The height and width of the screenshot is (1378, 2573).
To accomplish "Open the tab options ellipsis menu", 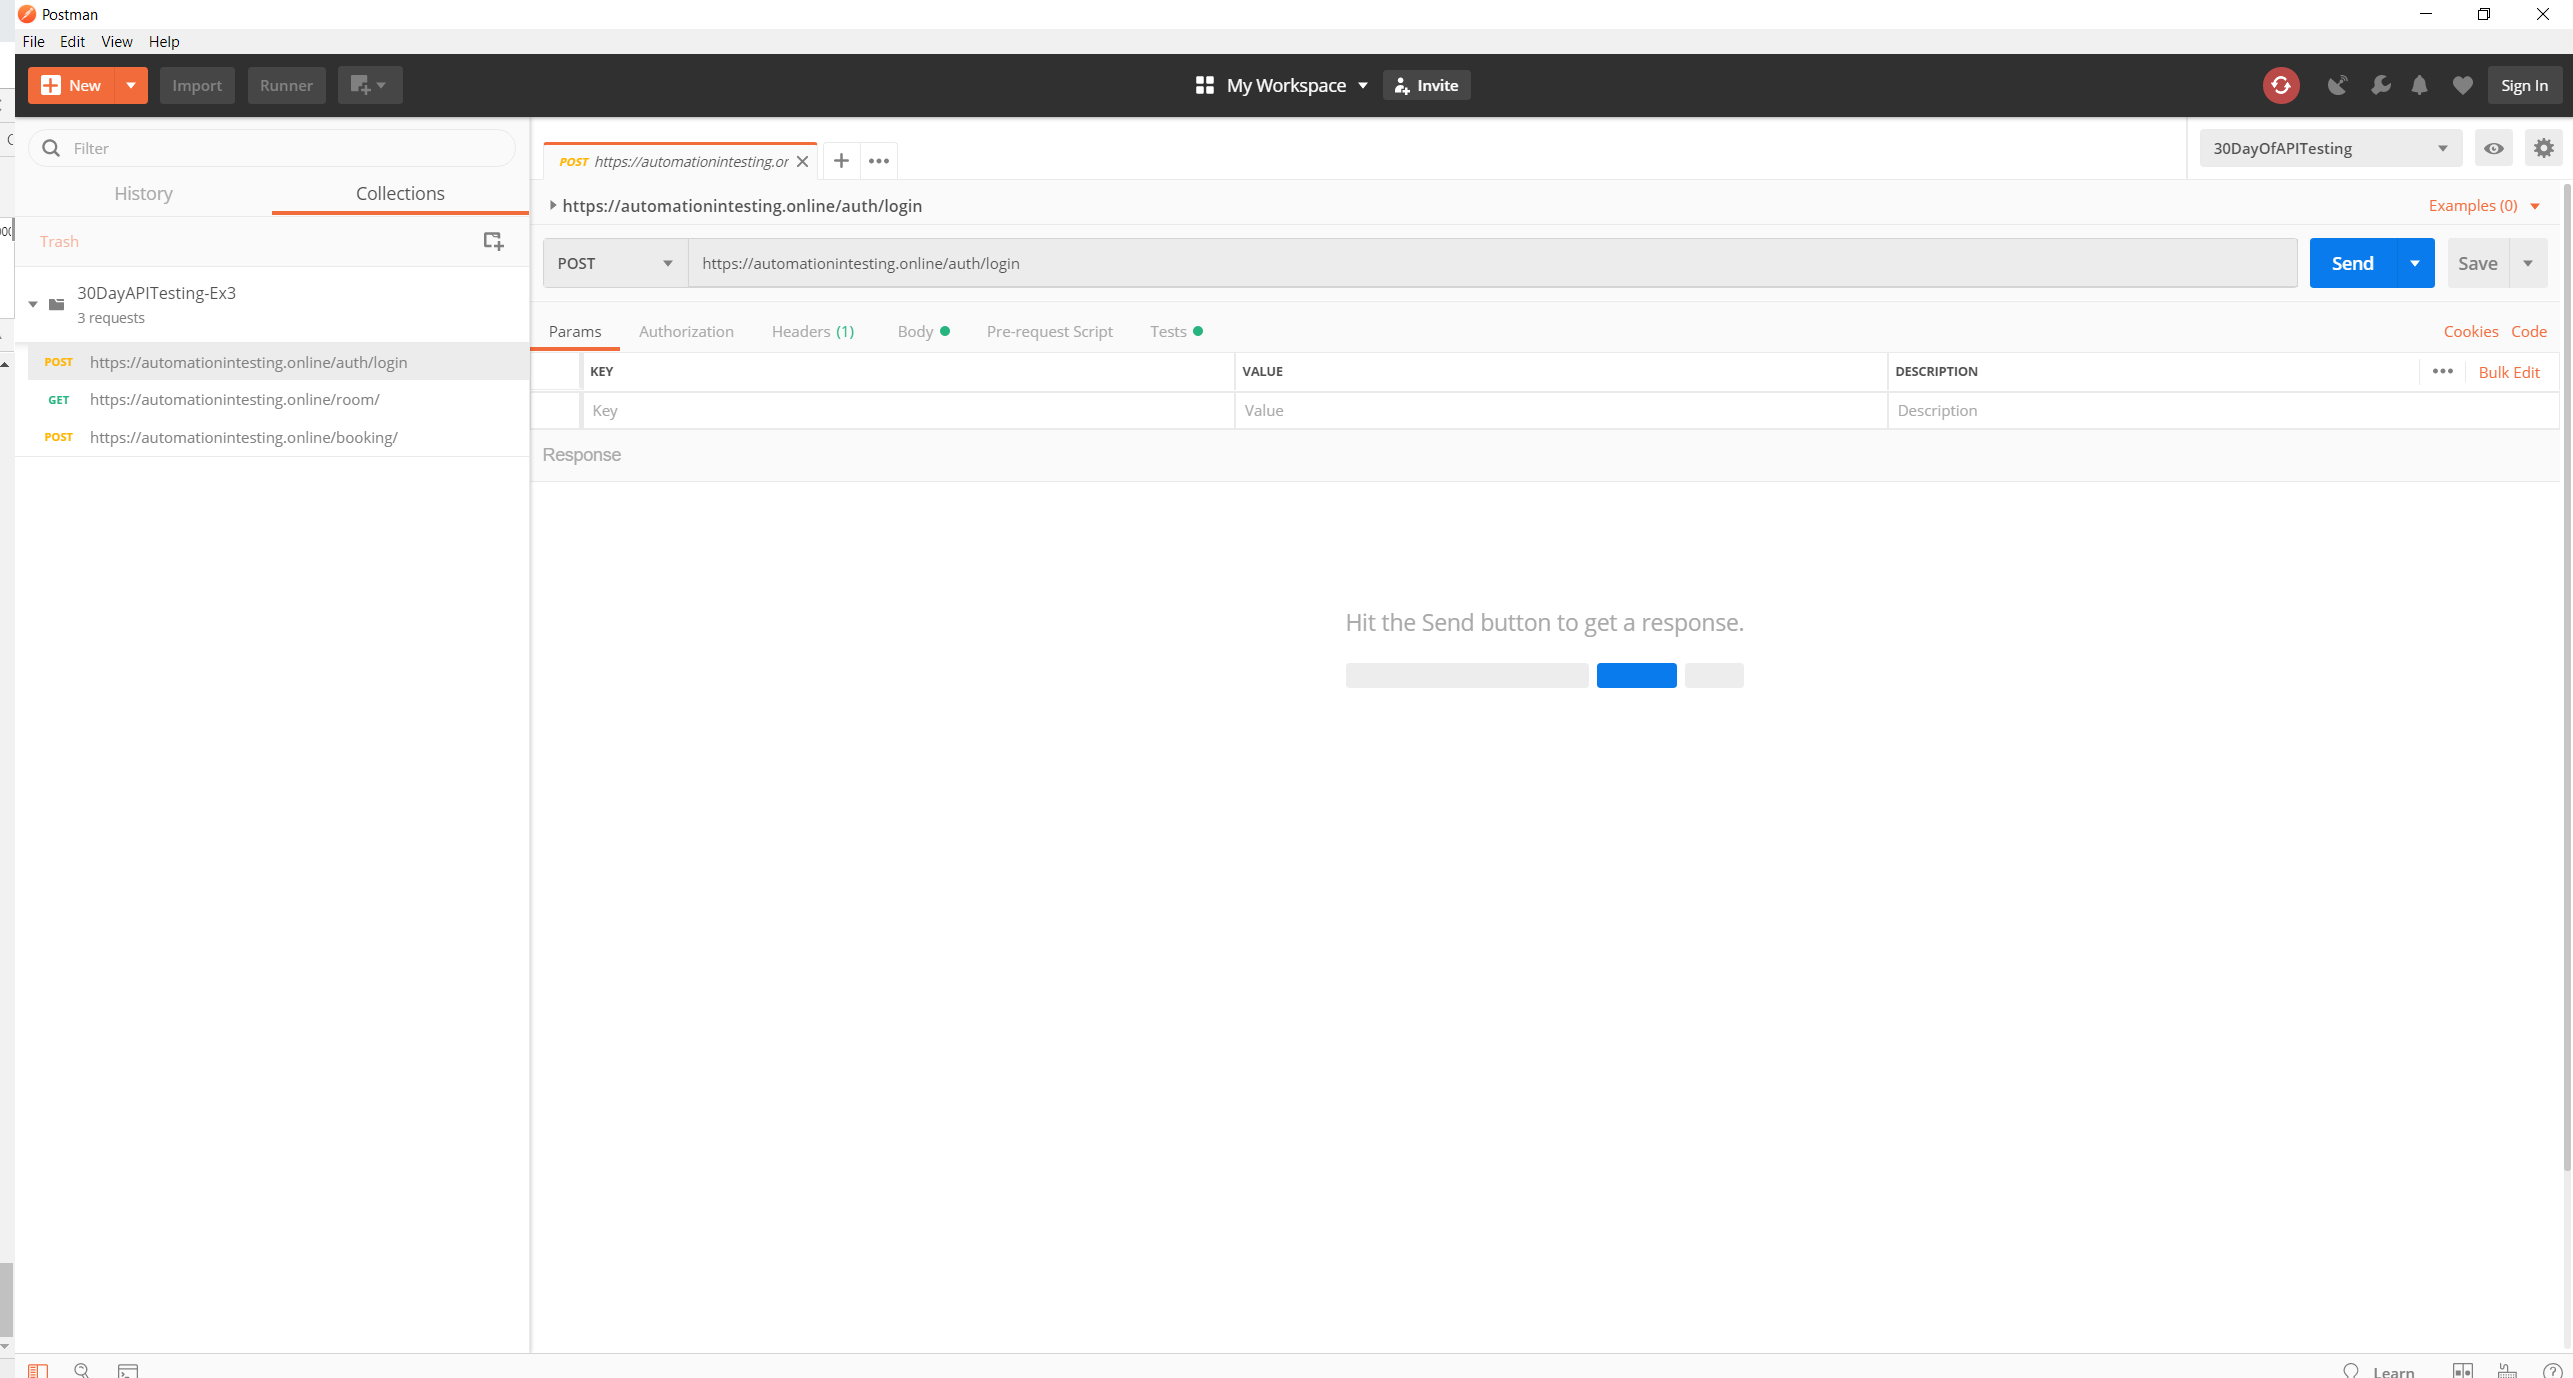I will [x=879, y=161].
